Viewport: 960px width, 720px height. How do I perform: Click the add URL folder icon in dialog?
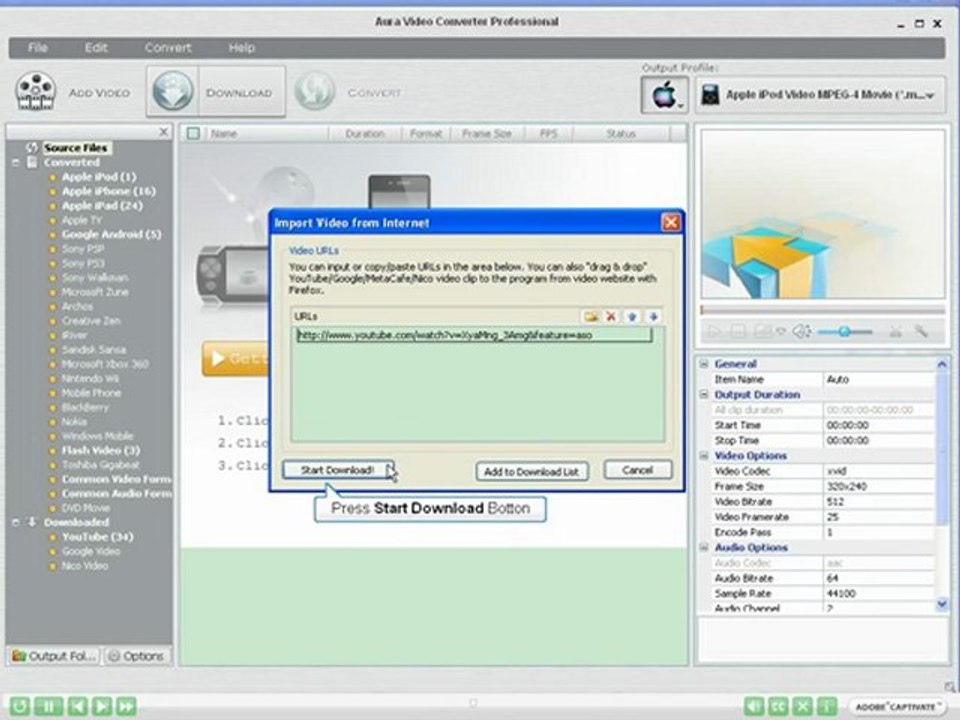[x=591, y=317]
